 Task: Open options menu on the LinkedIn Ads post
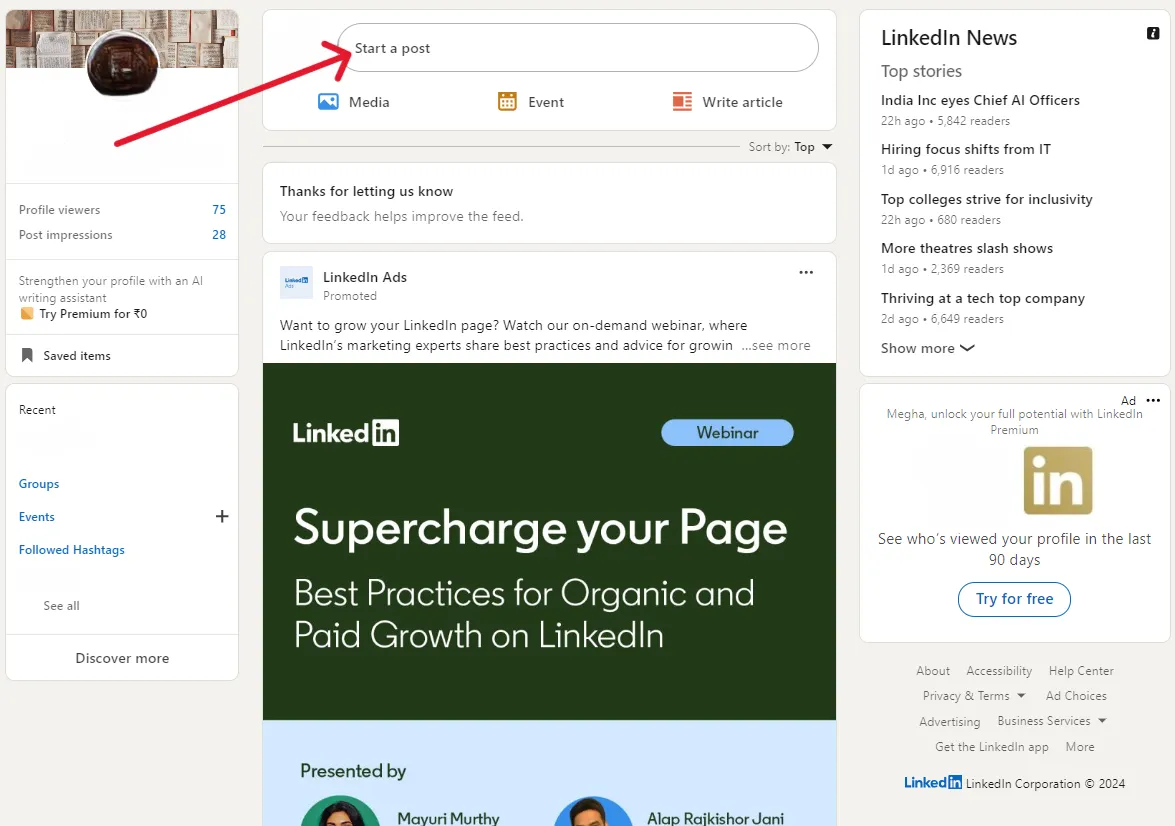(x=806, y=272)
